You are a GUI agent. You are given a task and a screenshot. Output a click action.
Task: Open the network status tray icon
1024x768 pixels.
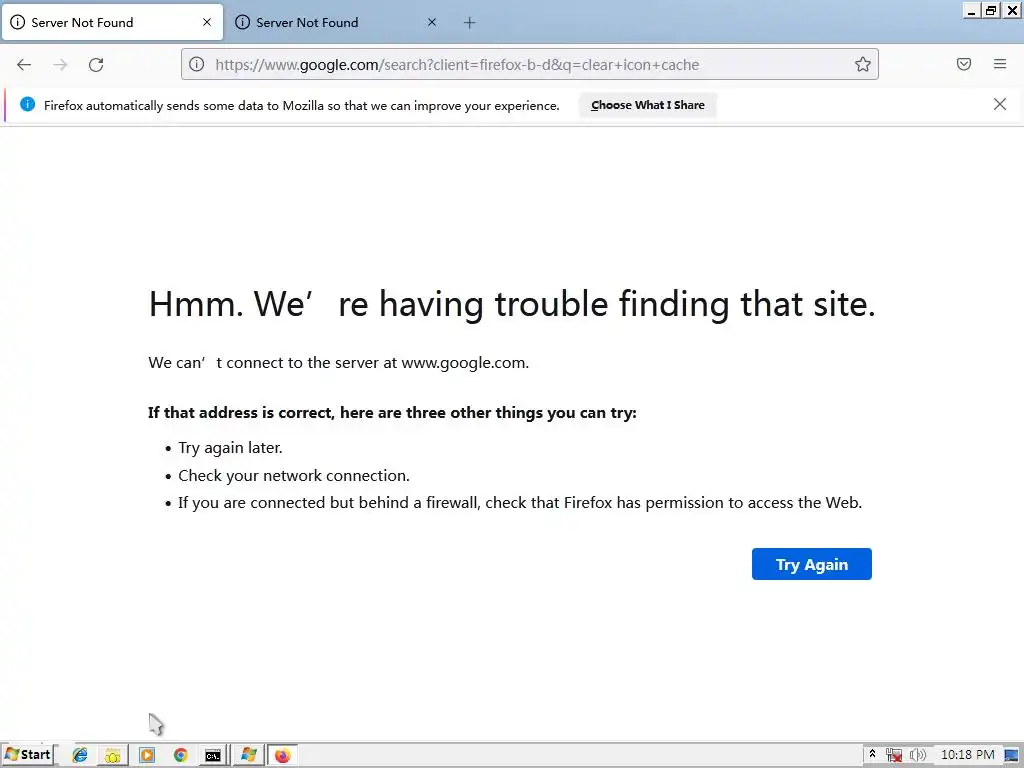tap(894, 756)
